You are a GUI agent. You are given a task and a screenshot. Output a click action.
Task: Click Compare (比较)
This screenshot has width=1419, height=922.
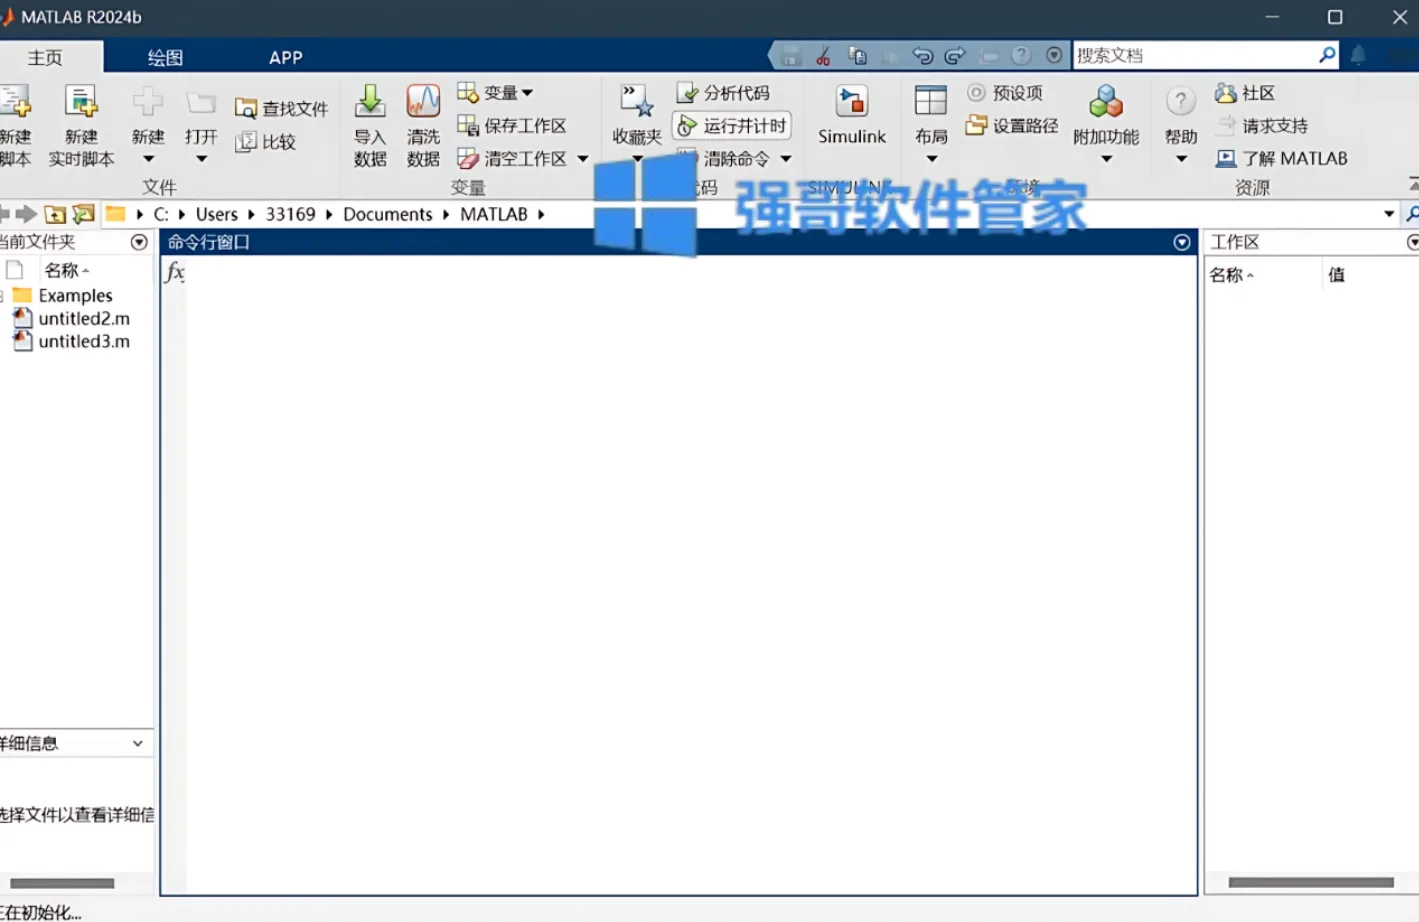[266, 141]
